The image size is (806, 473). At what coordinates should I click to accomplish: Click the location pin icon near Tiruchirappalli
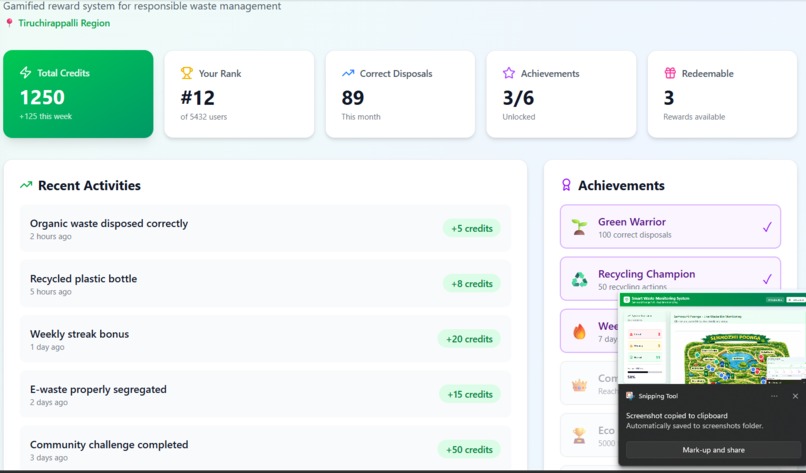(x=9, y=23)
